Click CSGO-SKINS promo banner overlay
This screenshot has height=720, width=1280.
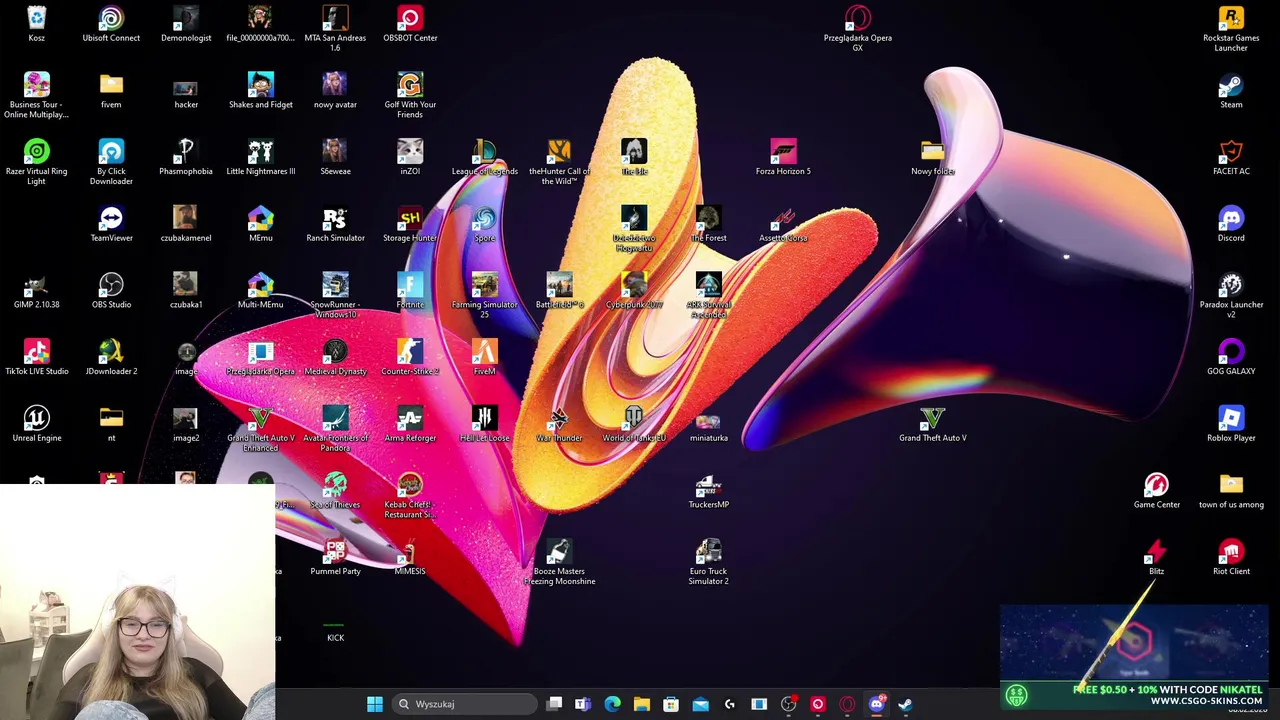point(1134,656)
